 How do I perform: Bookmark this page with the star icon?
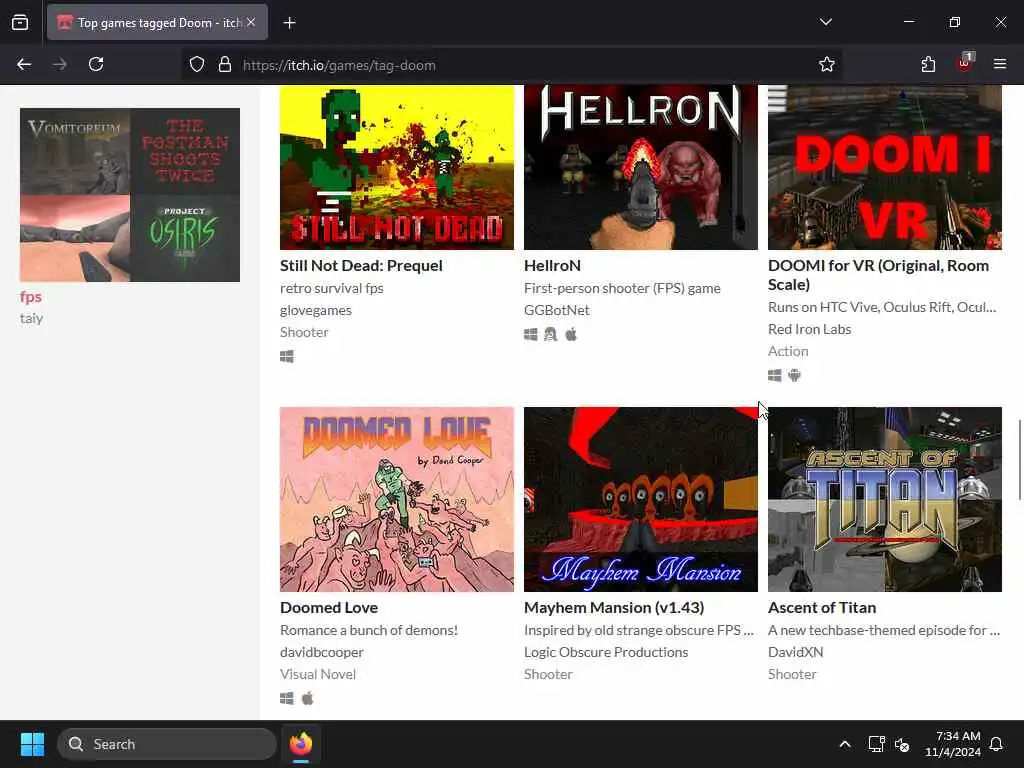(826, 65)
